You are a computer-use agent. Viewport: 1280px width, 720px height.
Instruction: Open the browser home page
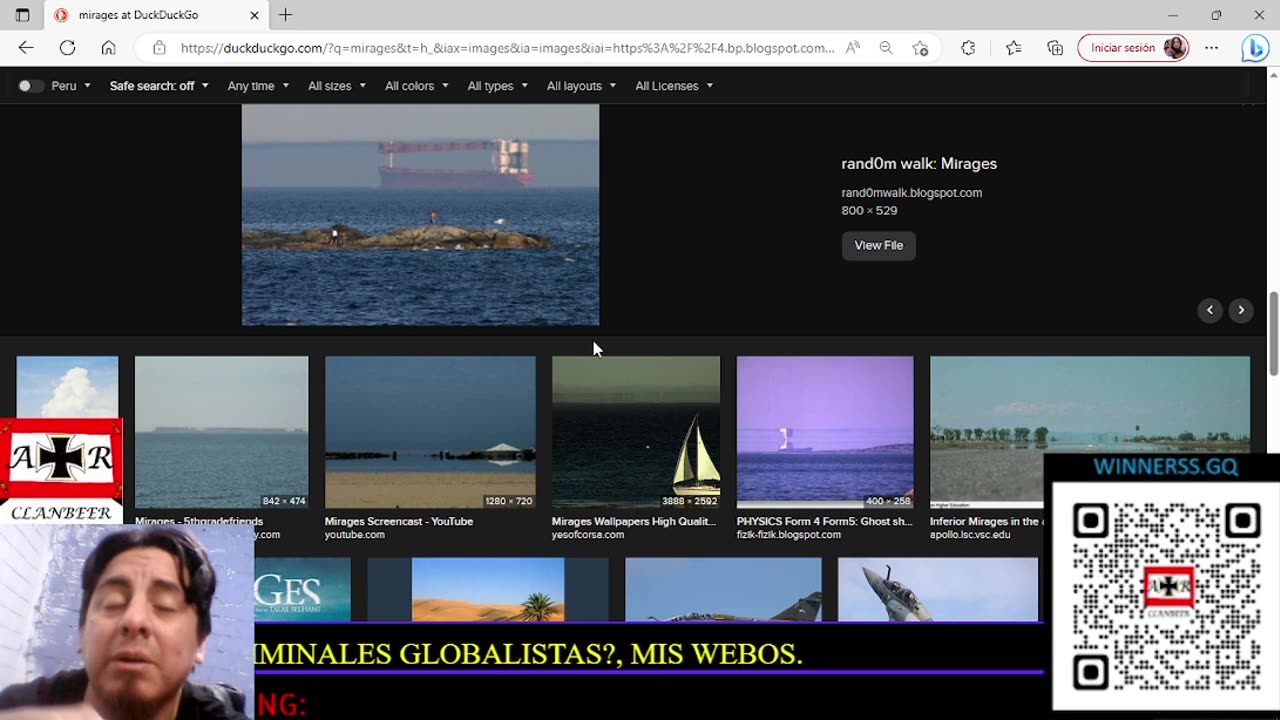(108, 48)
